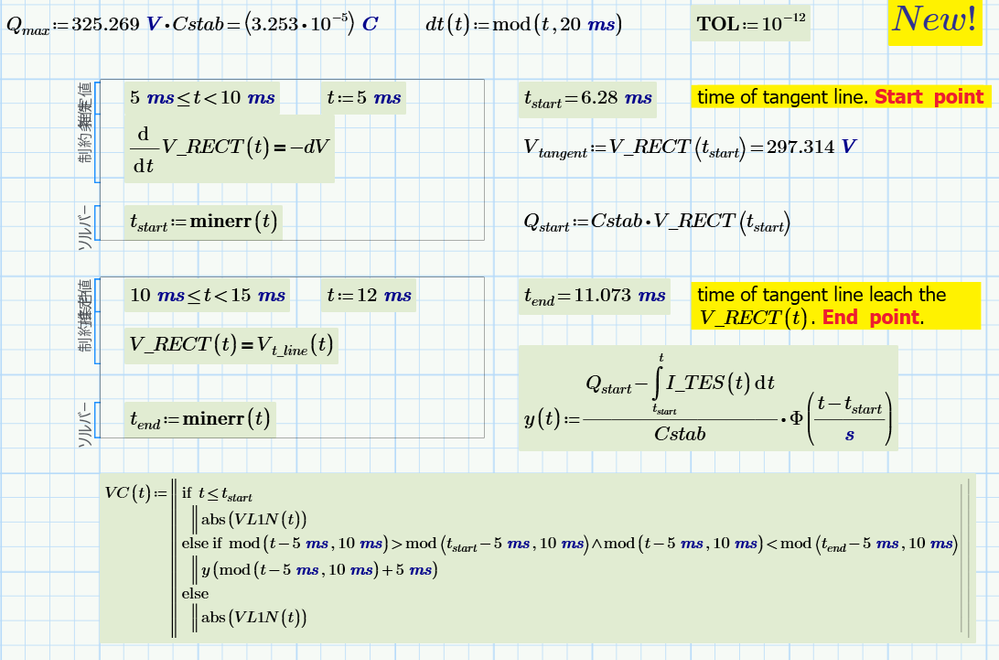The width and height of the screenshot is (999, 660).
Task: Select the Qstart definition equation
Action: (x=656, y=223)
